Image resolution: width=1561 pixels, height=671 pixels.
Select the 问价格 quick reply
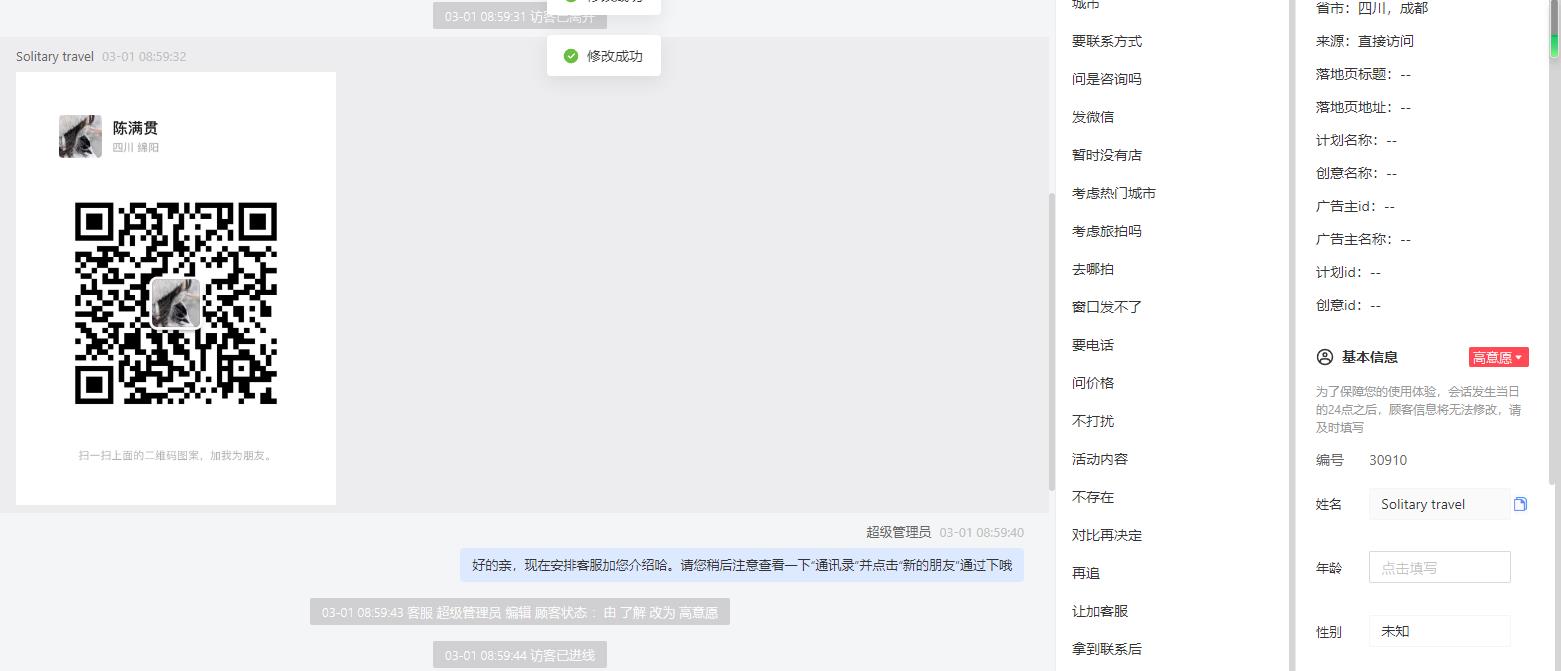coord(1093,383)
